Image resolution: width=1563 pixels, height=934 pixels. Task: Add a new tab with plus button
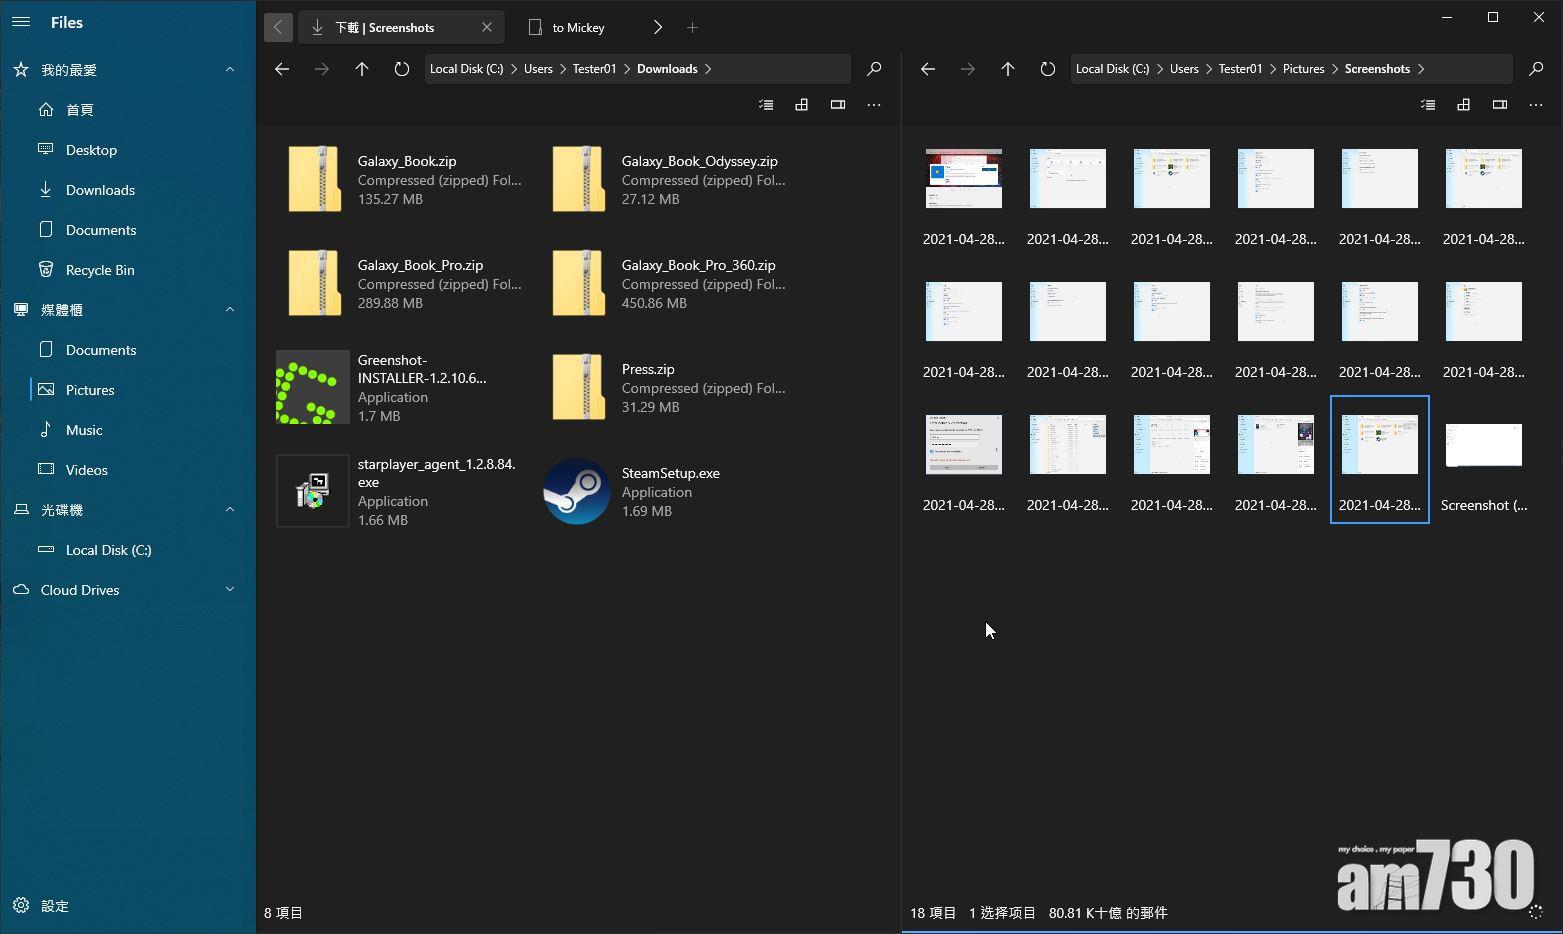point(693,28)
